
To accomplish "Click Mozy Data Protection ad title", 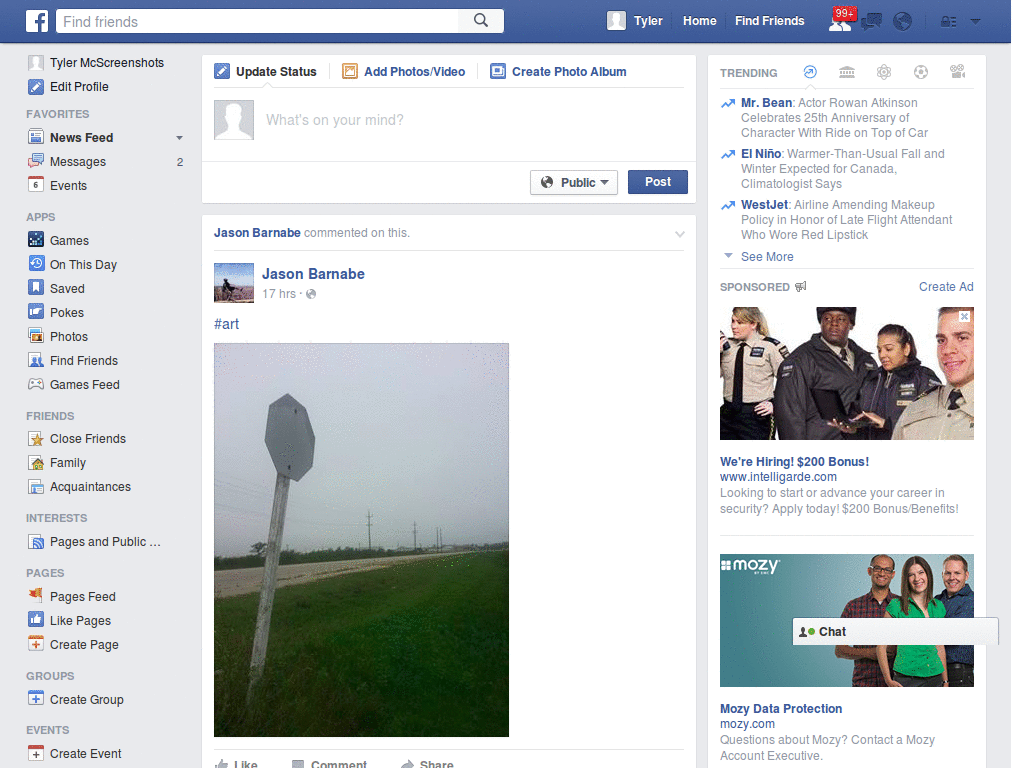I will pos(780,709).
